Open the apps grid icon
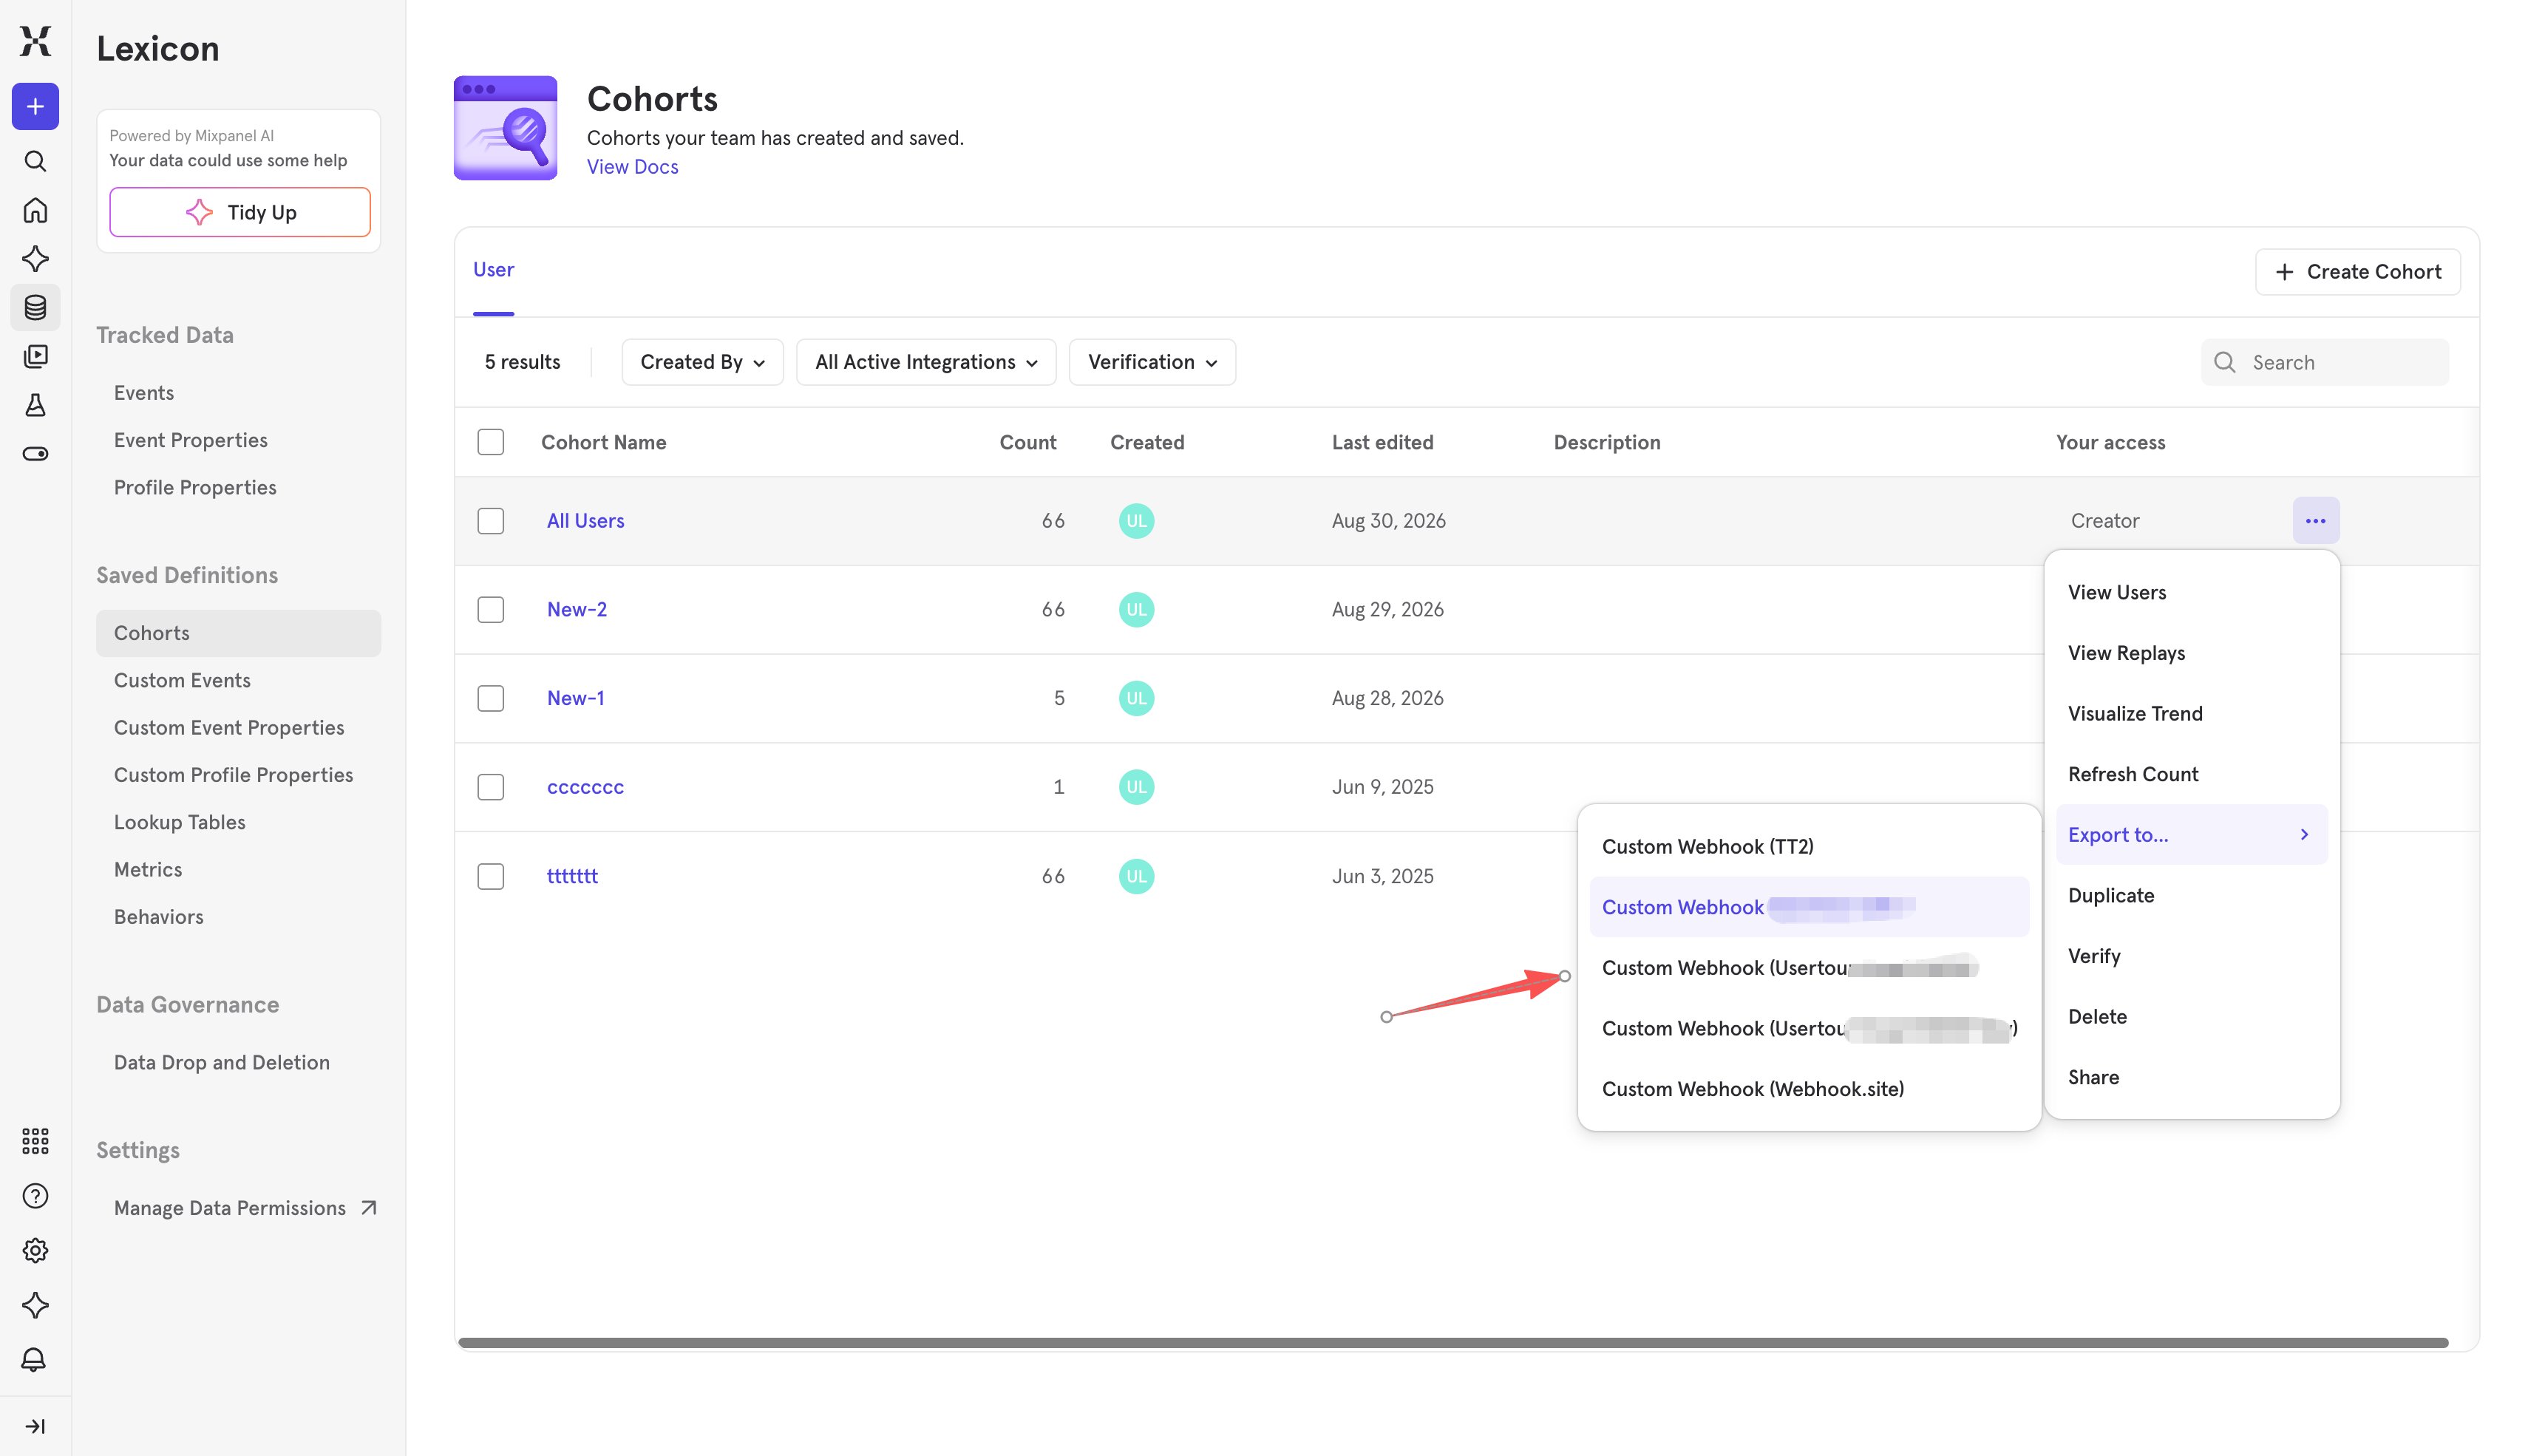Screen dimensions: 2528x1456 click(x=35, y=1141)
